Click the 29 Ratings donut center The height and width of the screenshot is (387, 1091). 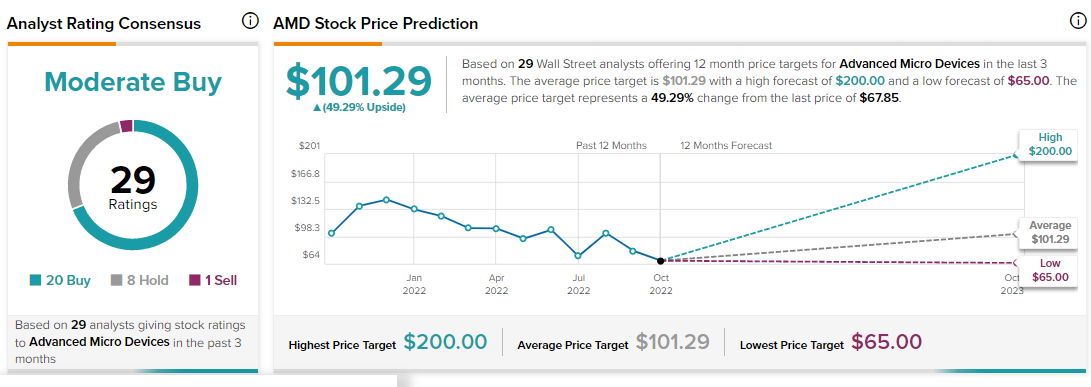(x=133, y=186)
